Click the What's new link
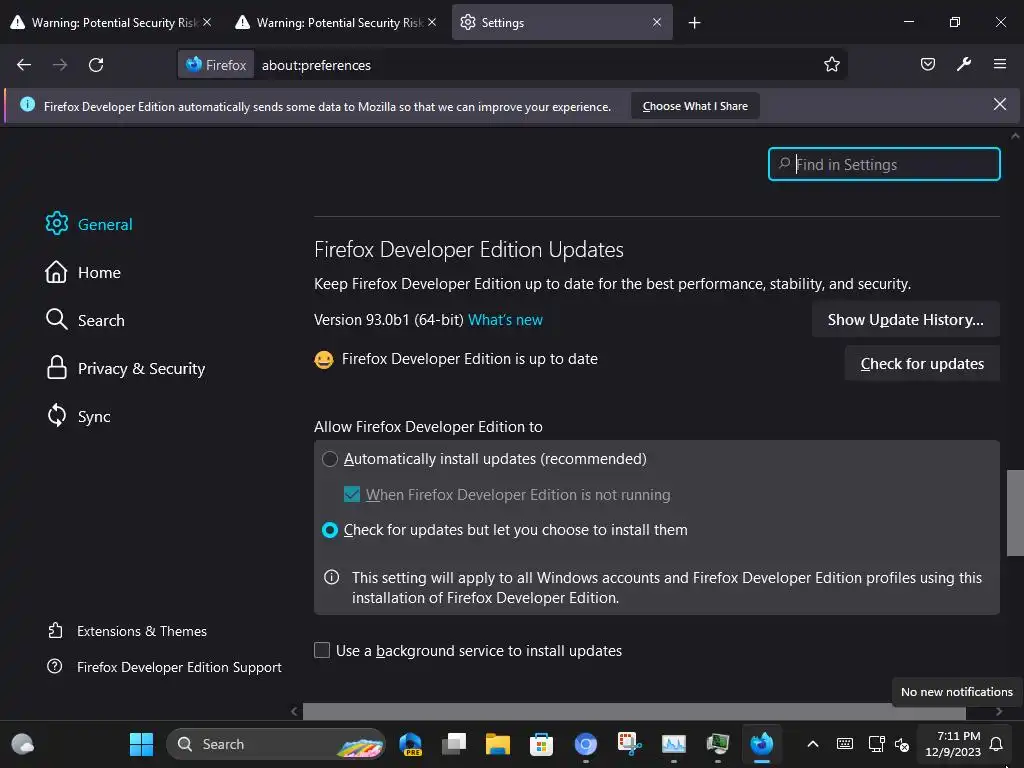This screenshot has width=1024, height=768. tap(505, 320)
